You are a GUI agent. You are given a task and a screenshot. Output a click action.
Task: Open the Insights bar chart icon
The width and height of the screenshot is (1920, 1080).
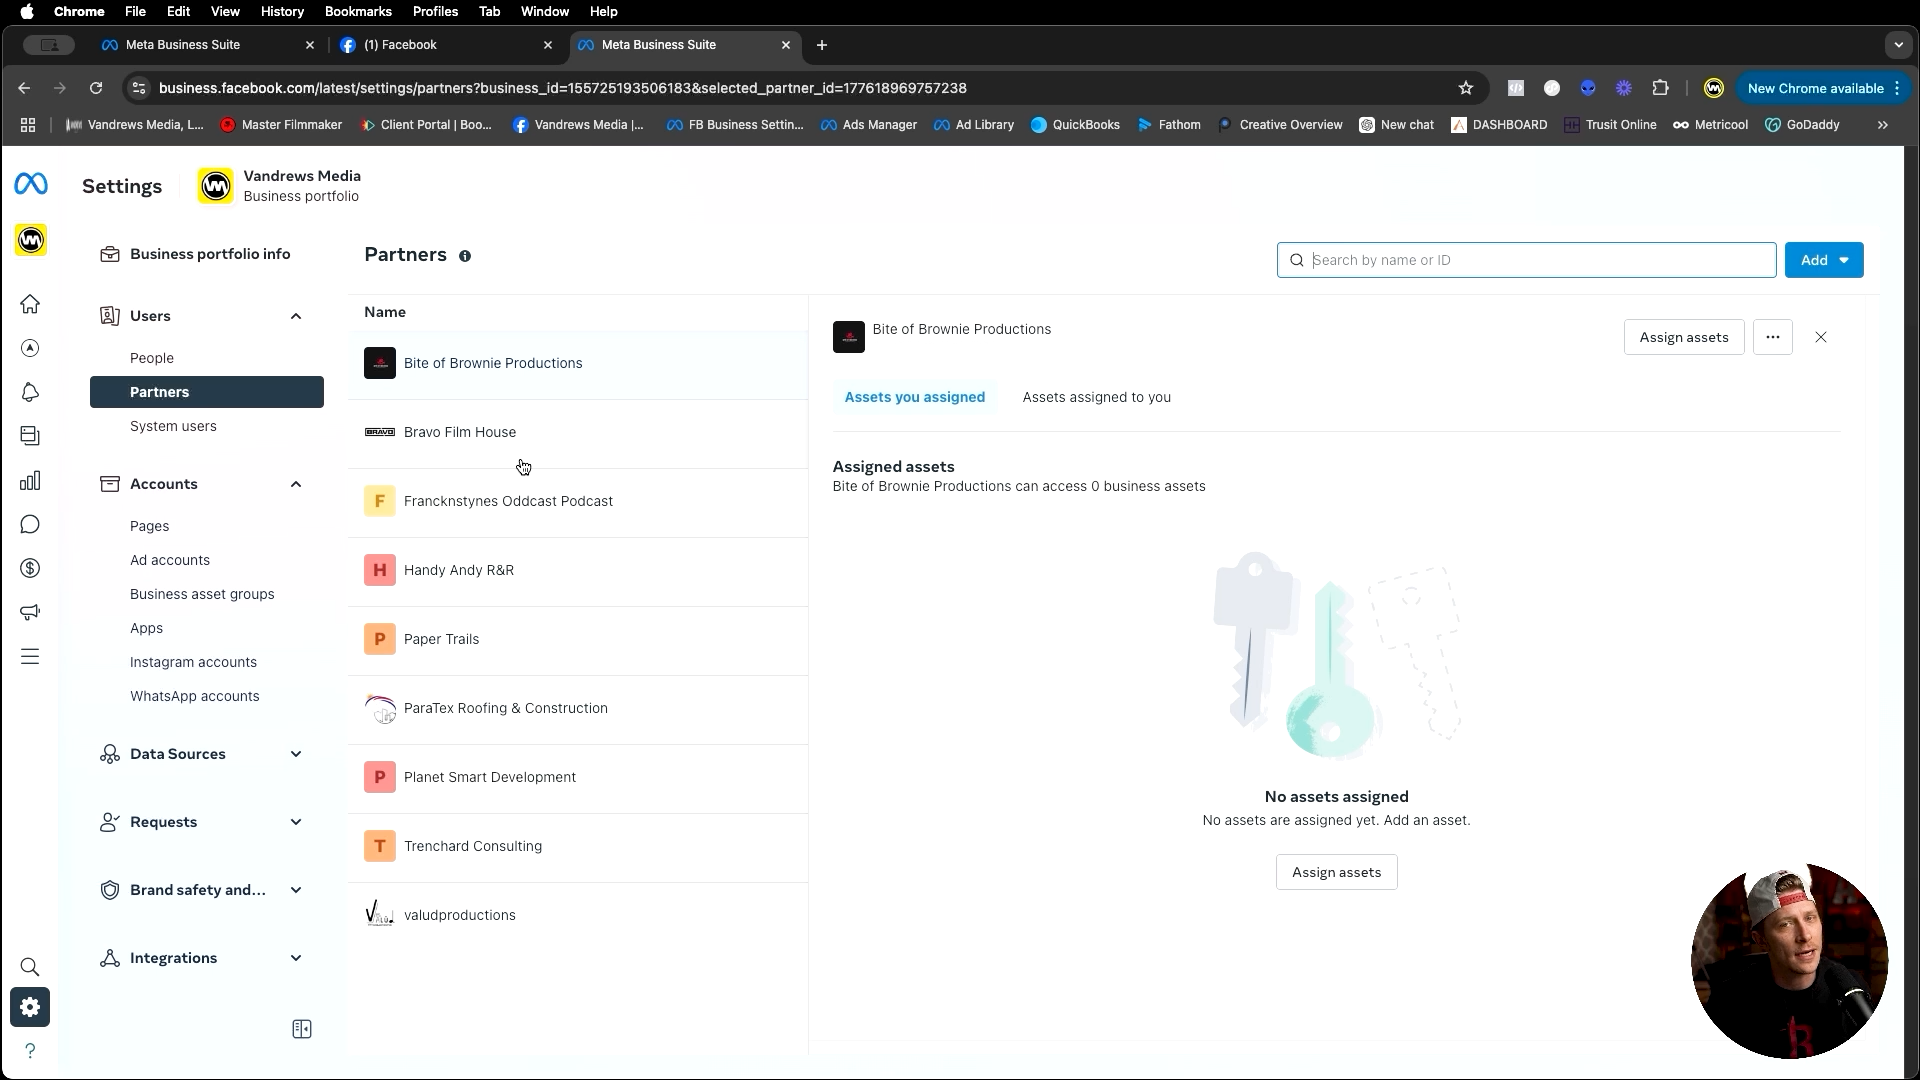click(30, 480)
